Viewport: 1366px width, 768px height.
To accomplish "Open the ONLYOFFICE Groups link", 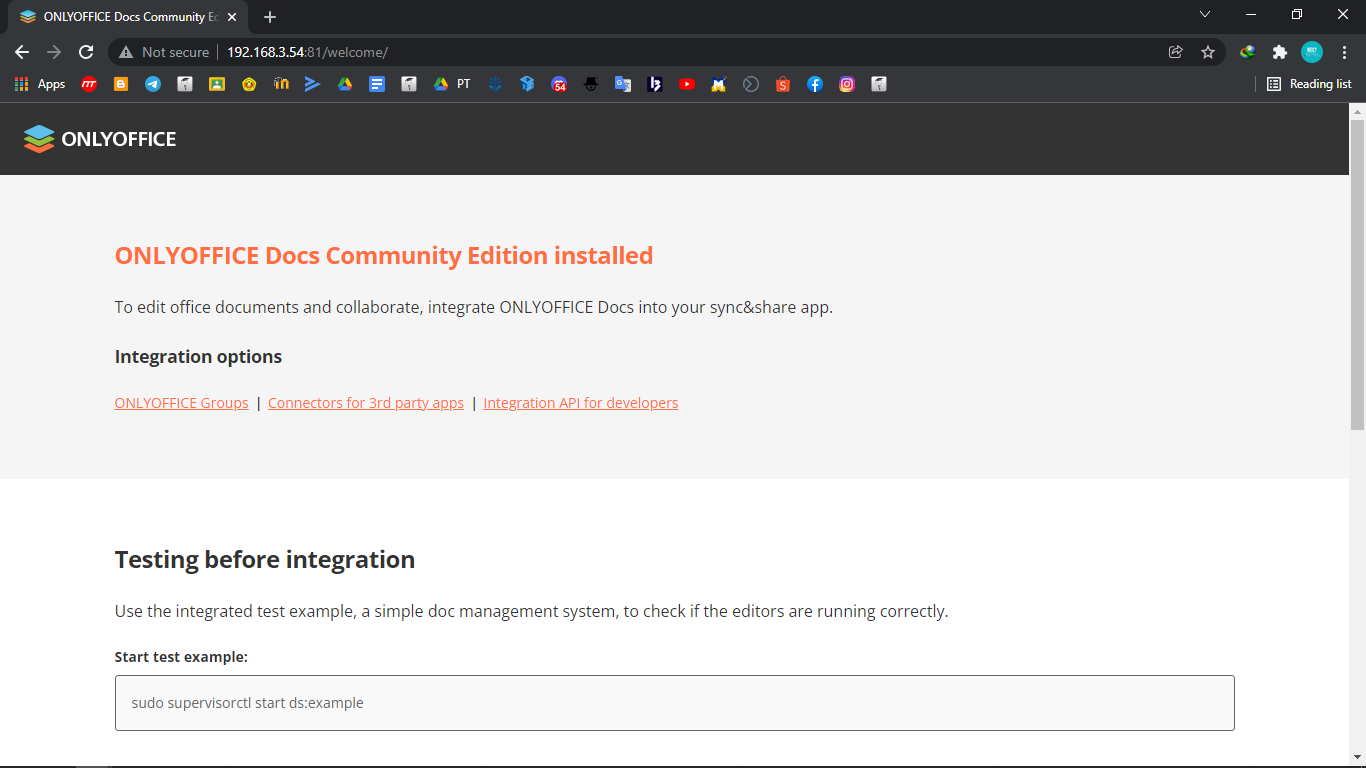I will tap(182, 403).
